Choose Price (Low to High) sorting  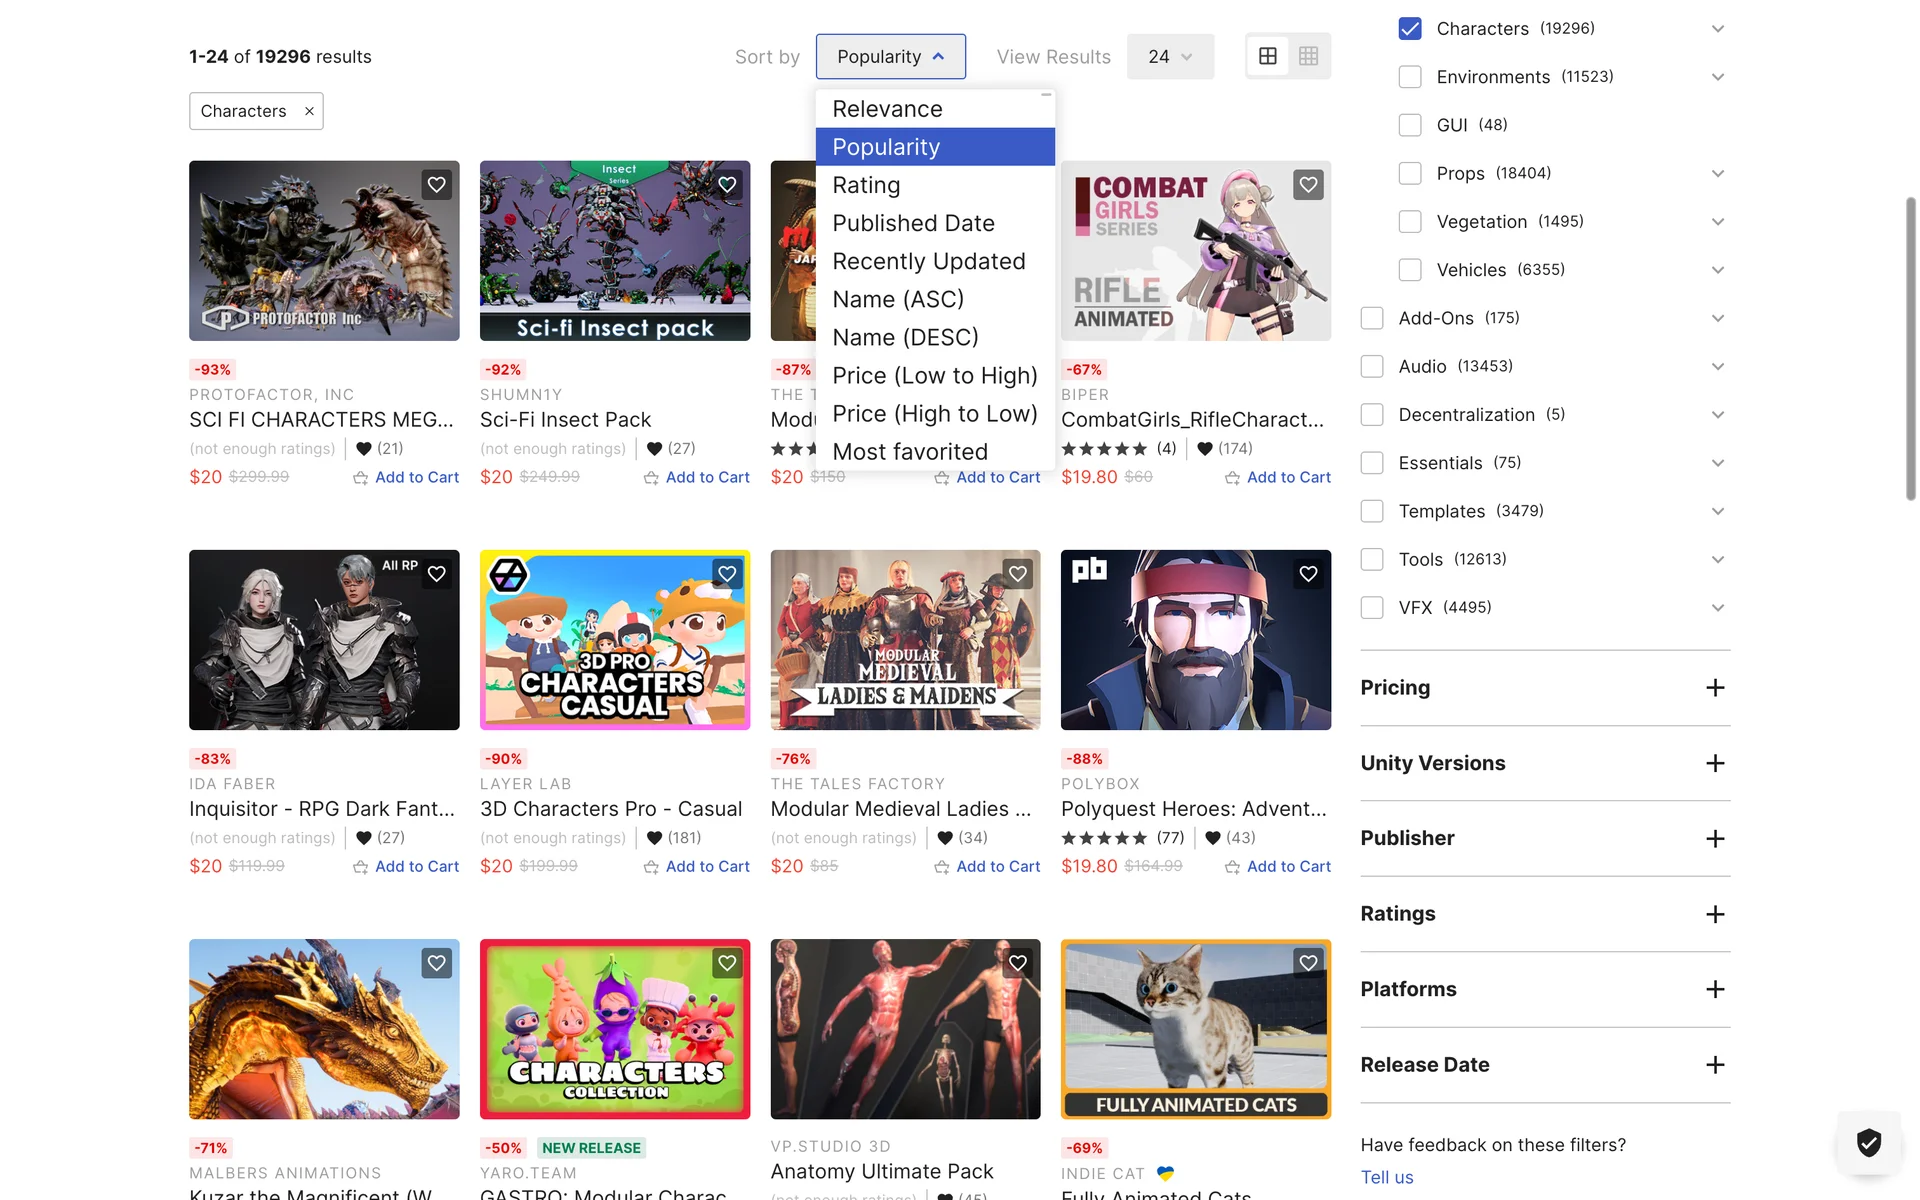coord(934,376)
